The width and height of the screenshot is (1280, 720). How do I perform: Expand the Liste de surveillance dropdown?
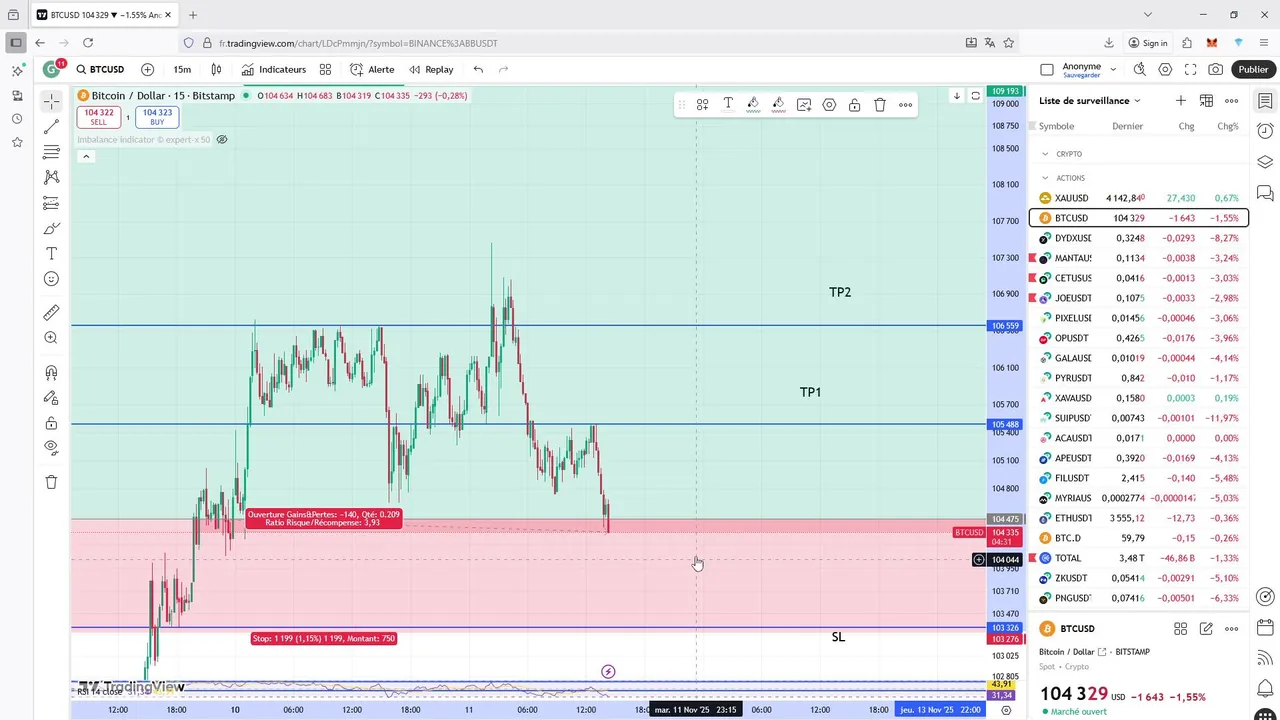point(1090,100)
